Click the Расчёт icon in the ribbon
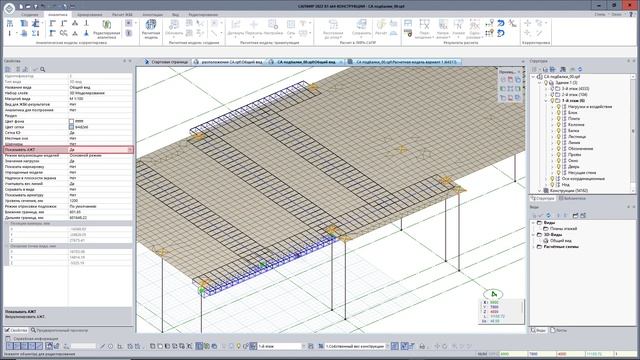The height and width of the screenshot is (360, 640). (x=381, y=27)
